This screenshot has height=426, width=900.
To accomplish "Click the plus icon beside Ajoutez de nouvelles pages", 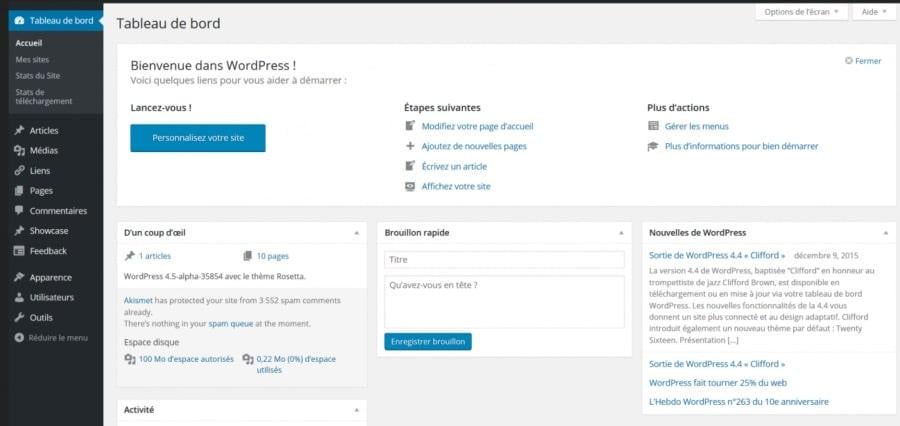I will (x=410, y=146).
